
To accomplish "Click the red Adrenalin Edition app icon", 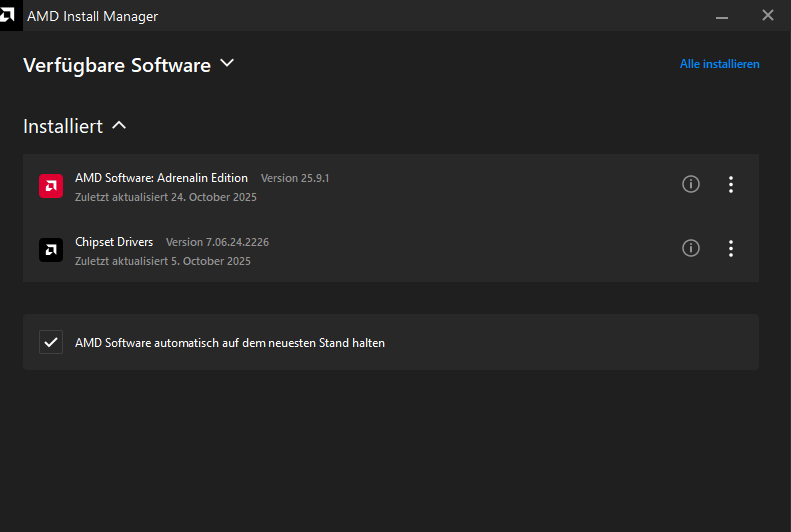I will pyautogui.click(x=51, y=186).
